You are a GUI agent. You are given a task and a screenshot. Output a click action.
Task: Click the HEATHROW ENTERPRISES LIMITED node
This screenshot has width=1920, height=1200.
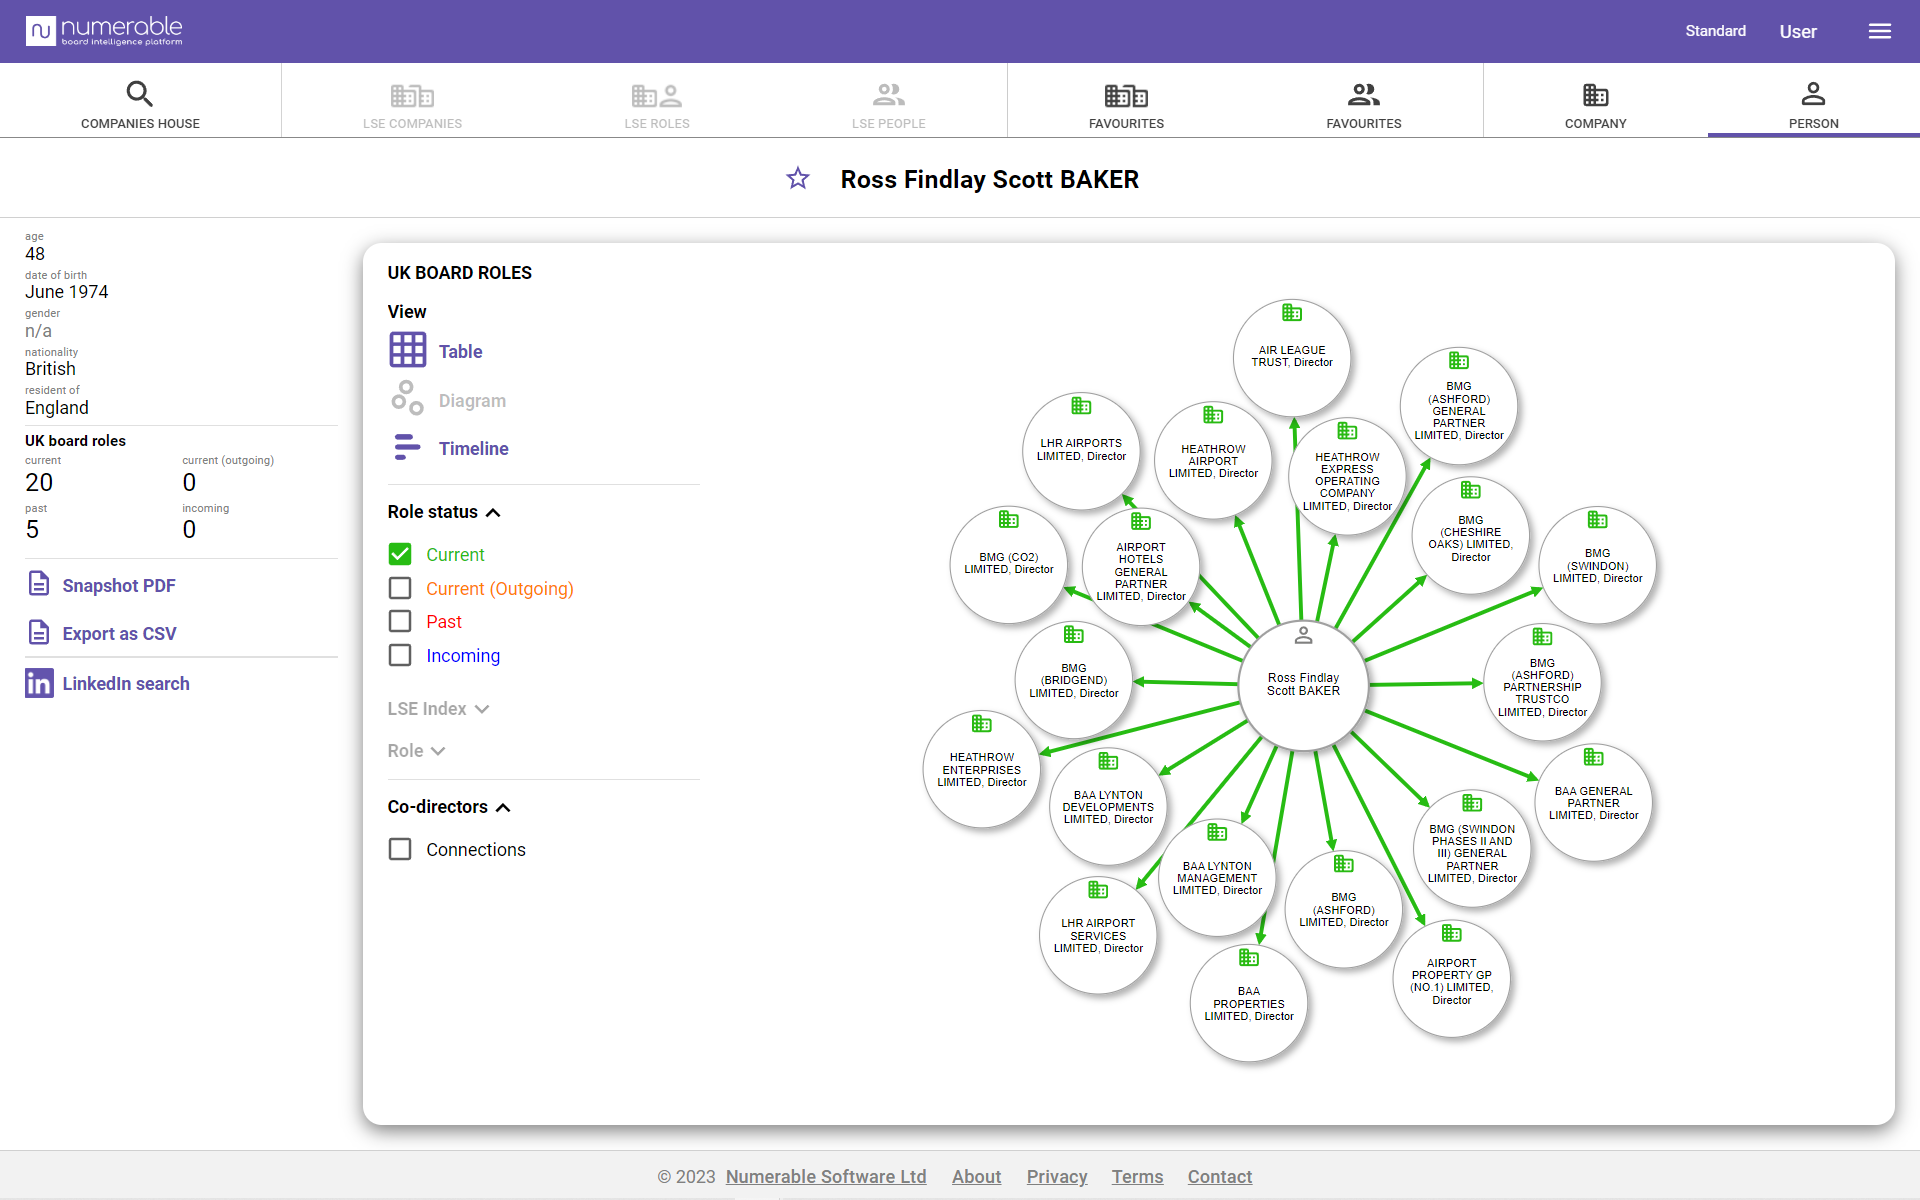pos(982,769)
